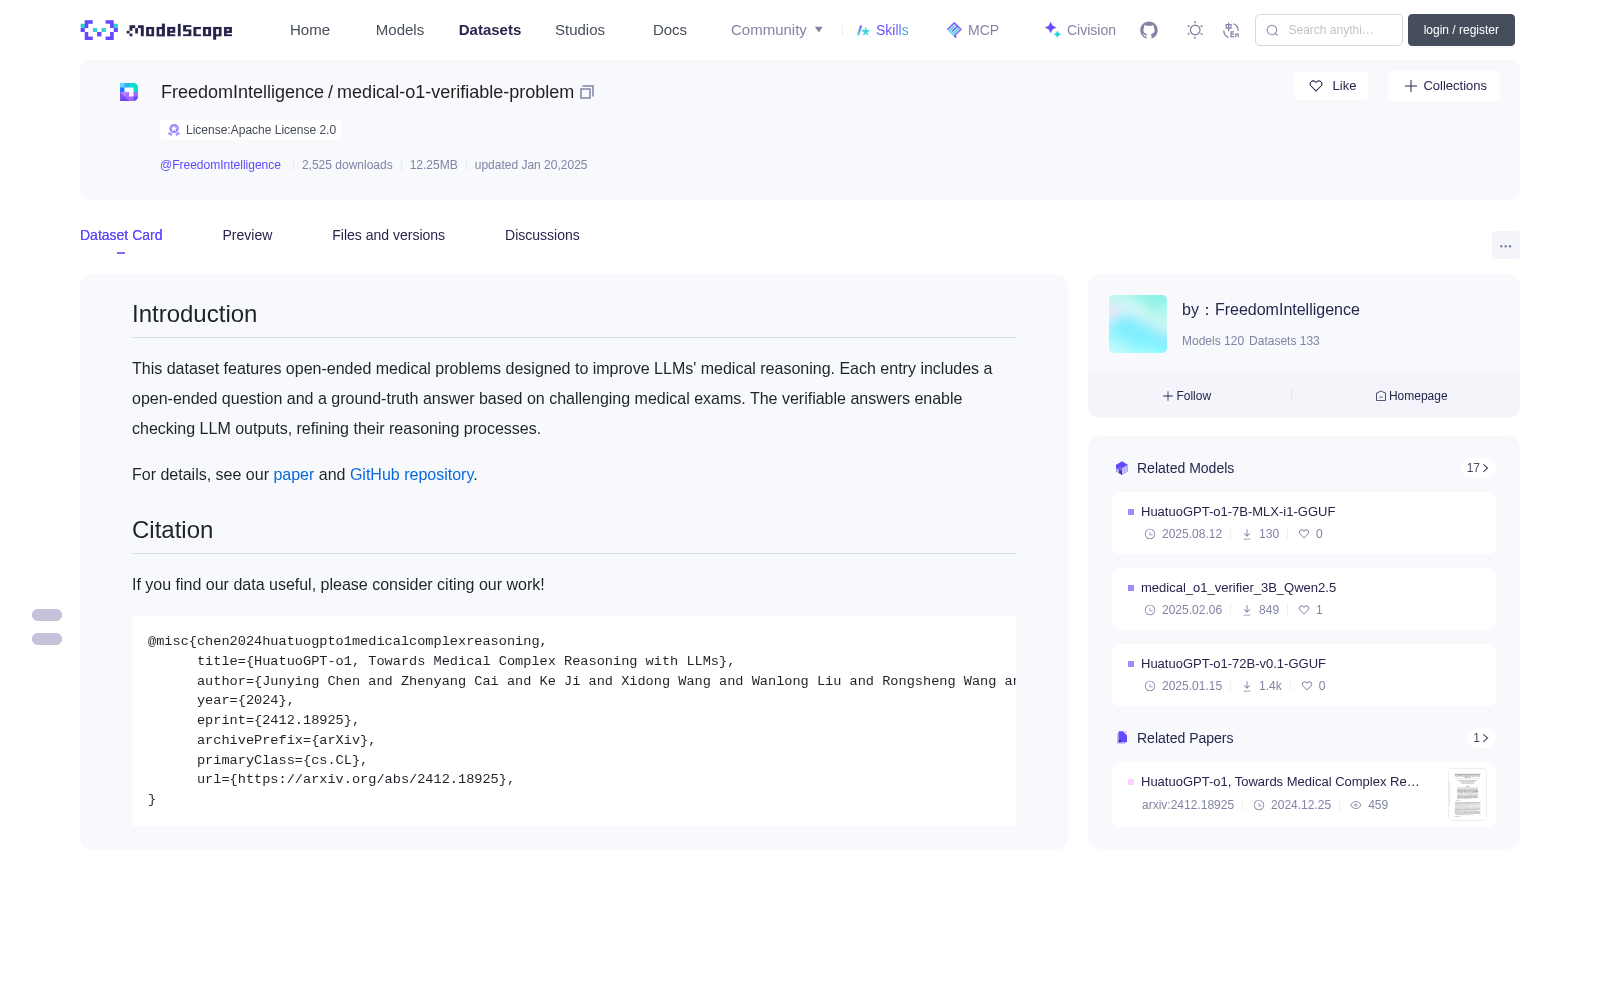Click the FreedomIntelligence namespace in the title

[242, 92]
